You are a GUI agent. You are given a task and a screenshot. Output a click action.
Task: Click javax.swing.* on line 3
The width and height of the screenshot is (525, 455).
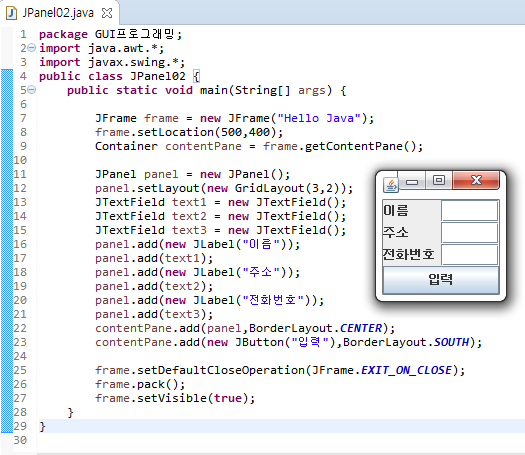(133, 62)
